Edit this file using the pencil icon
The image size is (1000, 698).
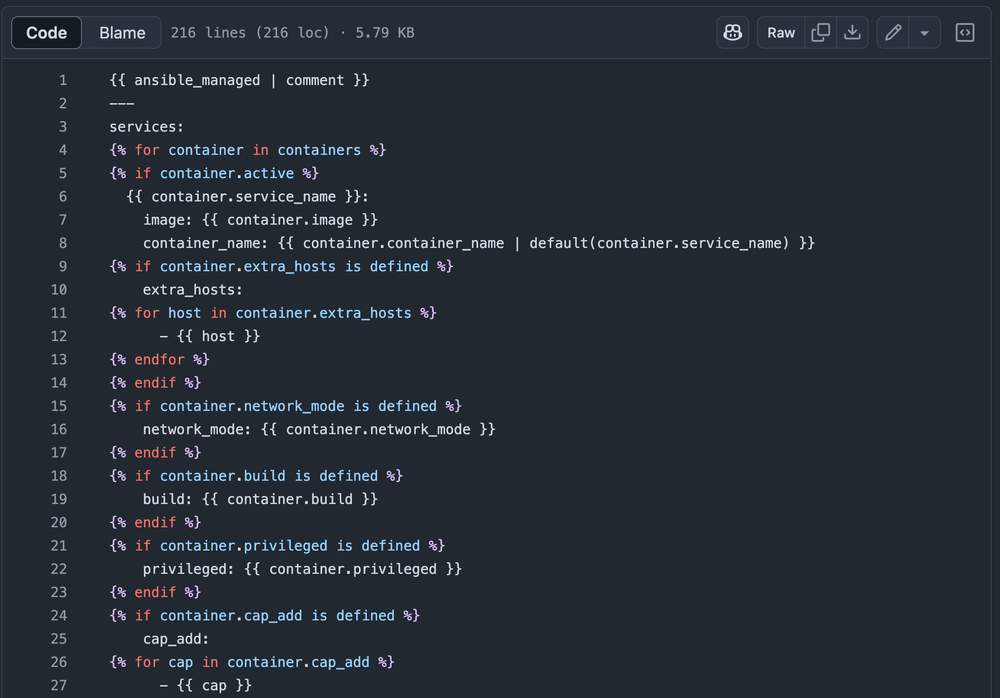893,32
